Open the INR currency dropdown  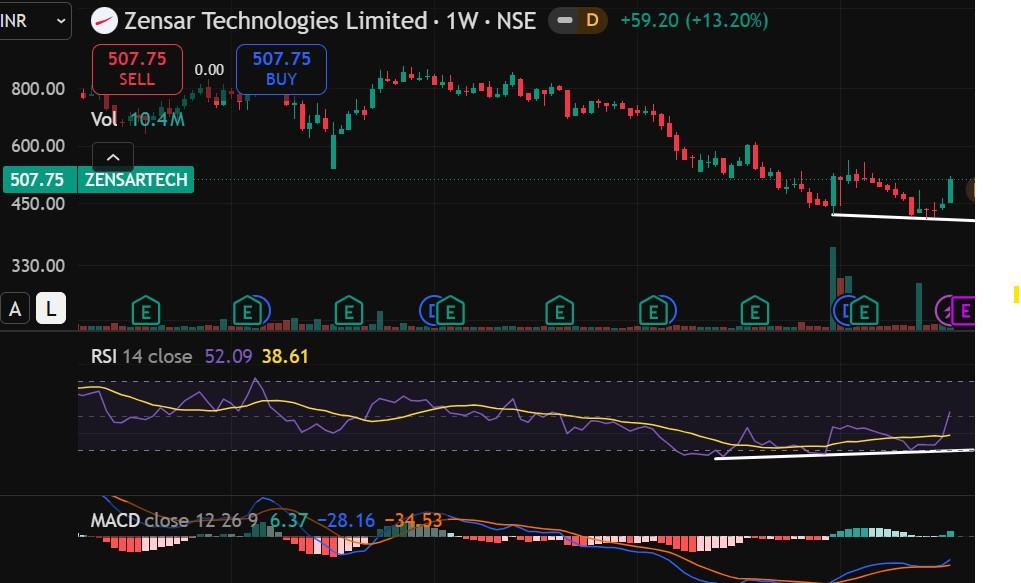tap(34, 21)
